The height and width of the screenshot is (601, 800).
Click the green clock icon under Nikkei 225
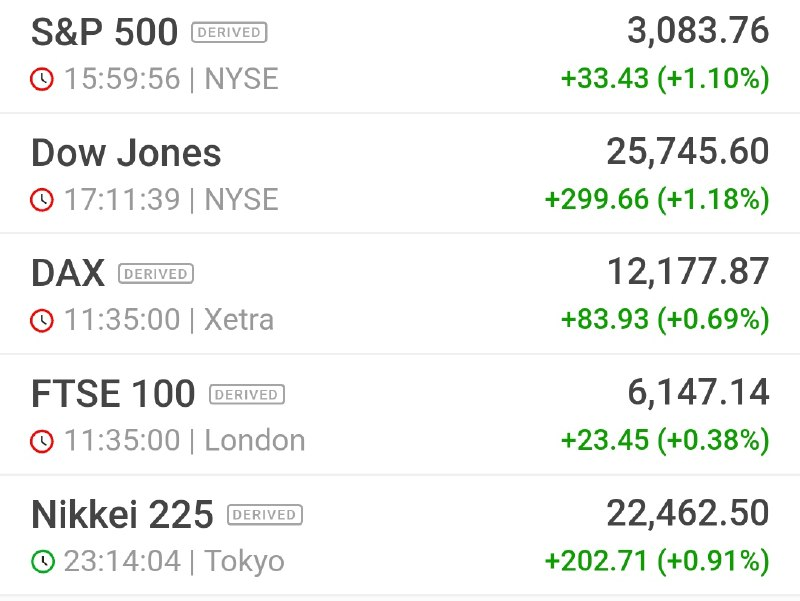pyautogui.click(x=42, y=561)
